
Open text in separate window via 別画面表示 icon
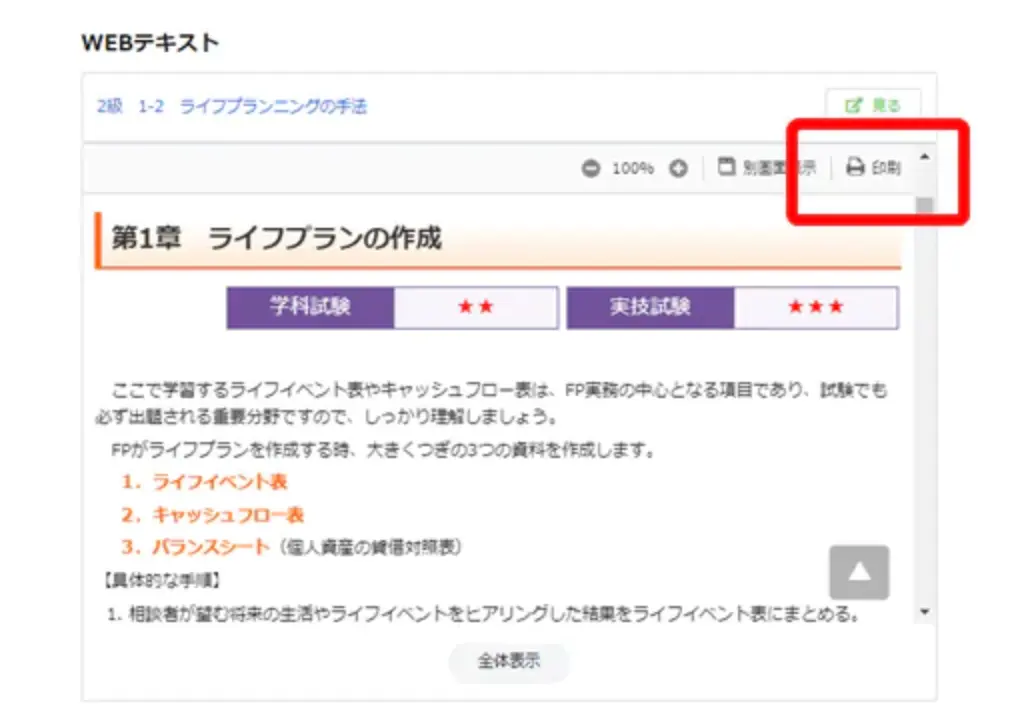point(728,168)
